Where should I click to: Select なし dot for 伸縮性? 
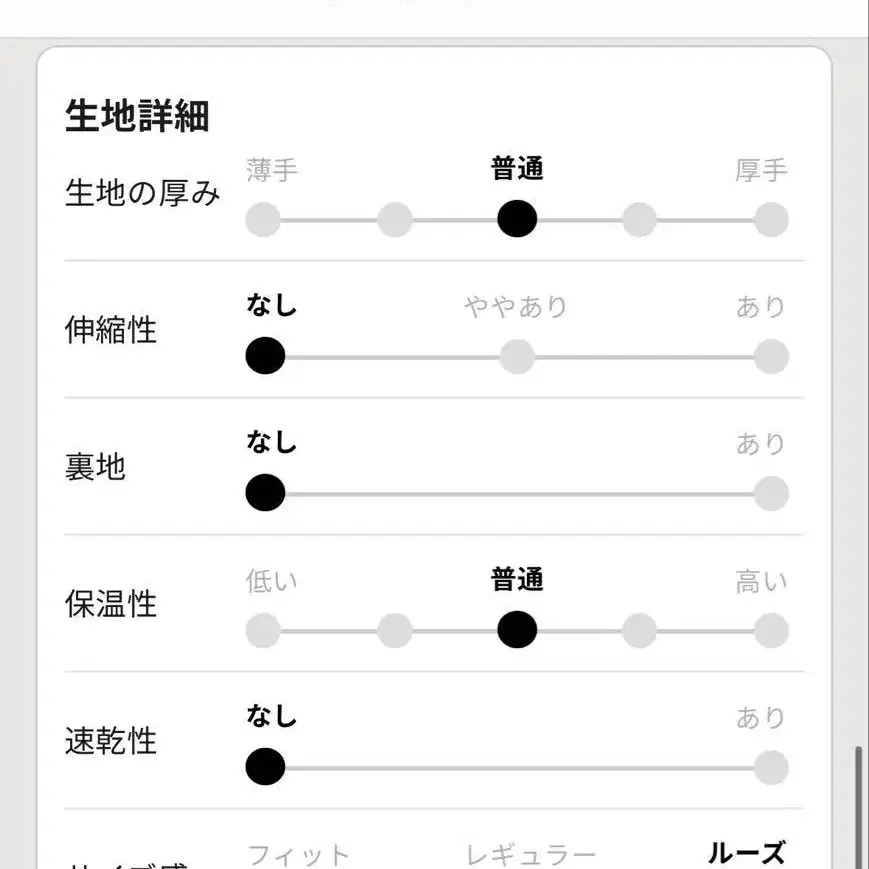pos(265,356)
